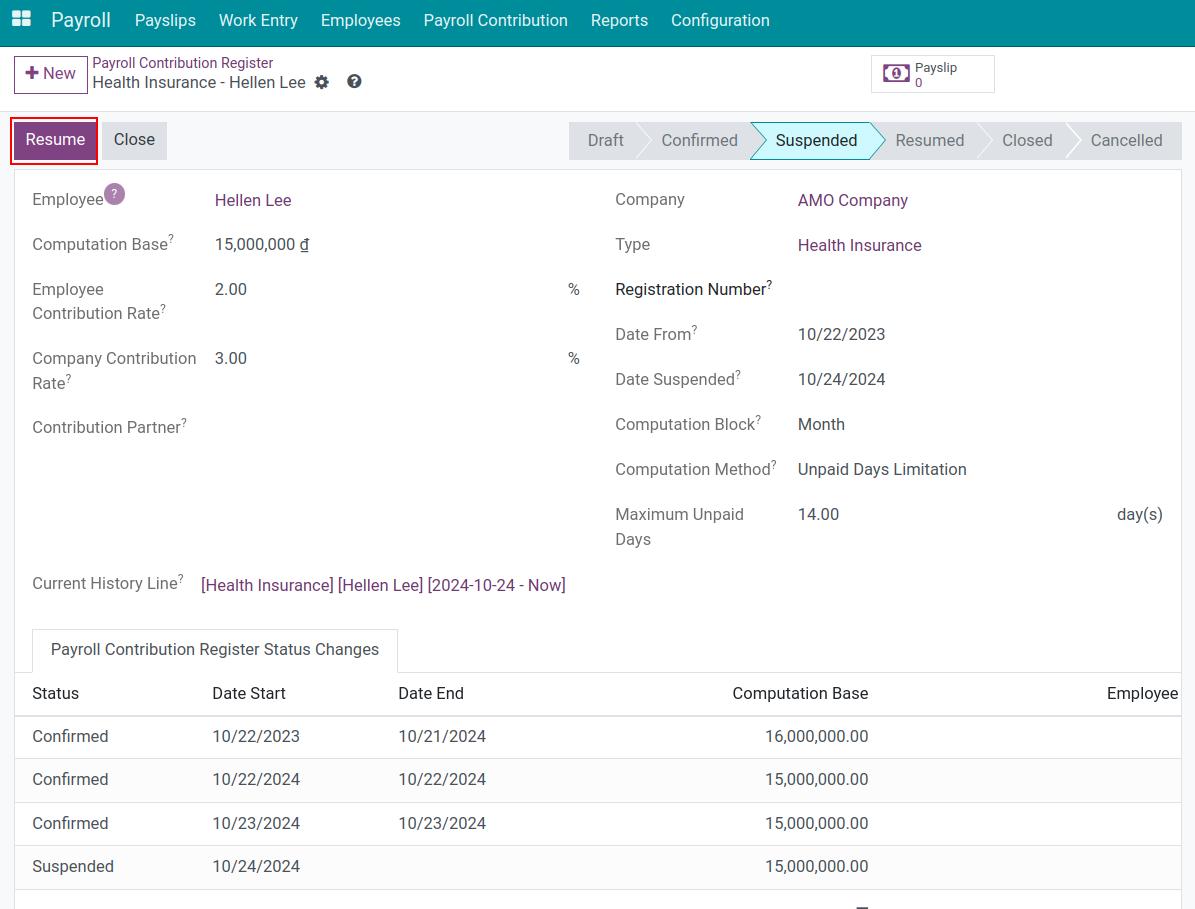
Task: Click the Payslip money icon stat button
Action: (x=932, y=74)
